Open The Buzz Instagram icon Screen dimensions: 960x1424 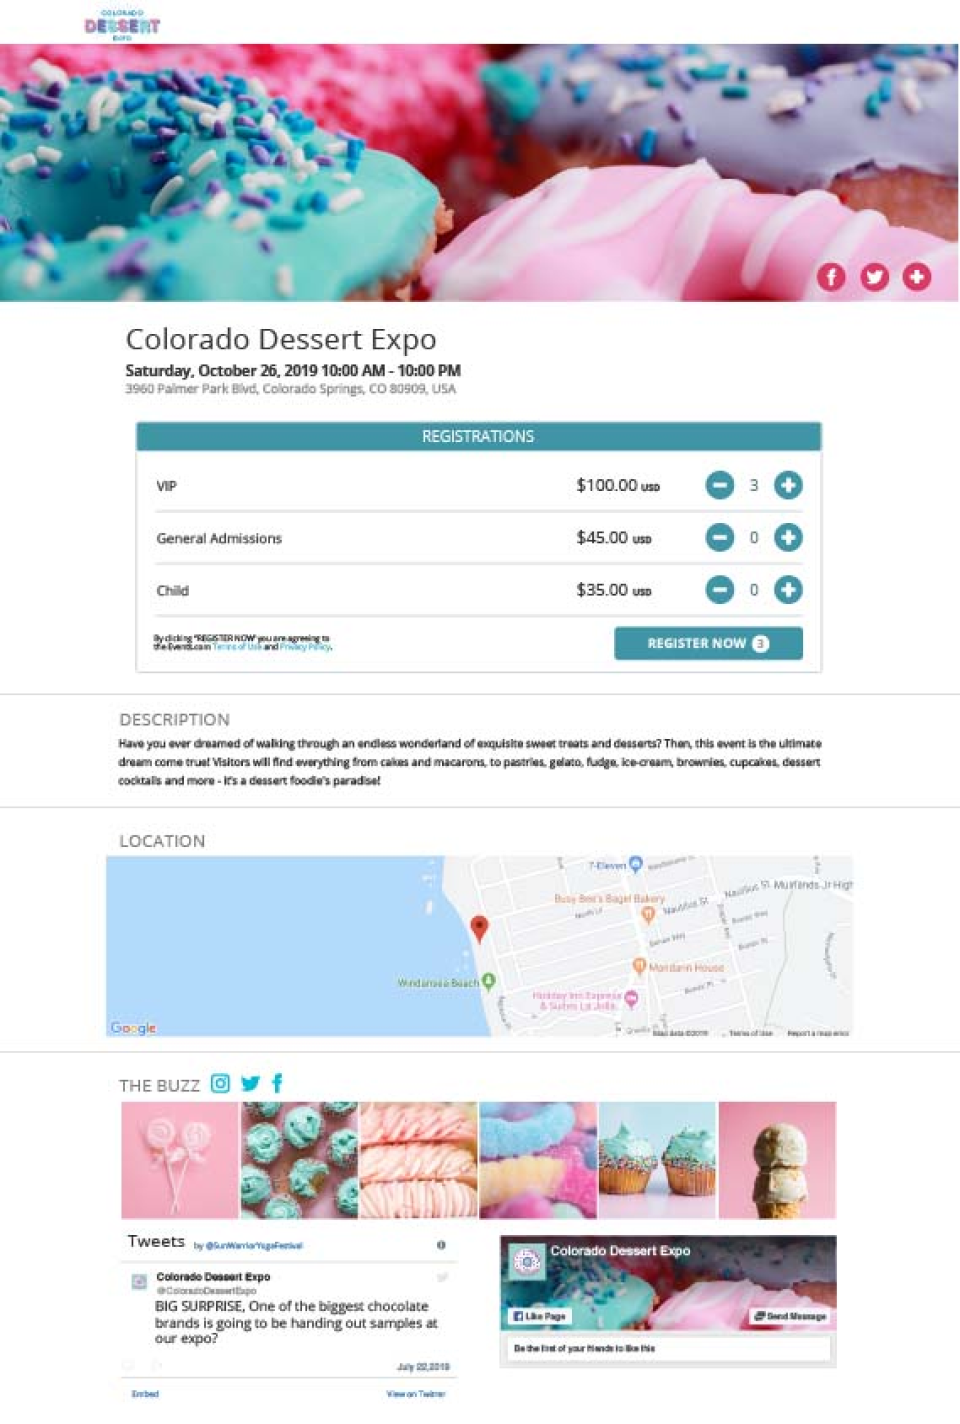point(221,1083)
